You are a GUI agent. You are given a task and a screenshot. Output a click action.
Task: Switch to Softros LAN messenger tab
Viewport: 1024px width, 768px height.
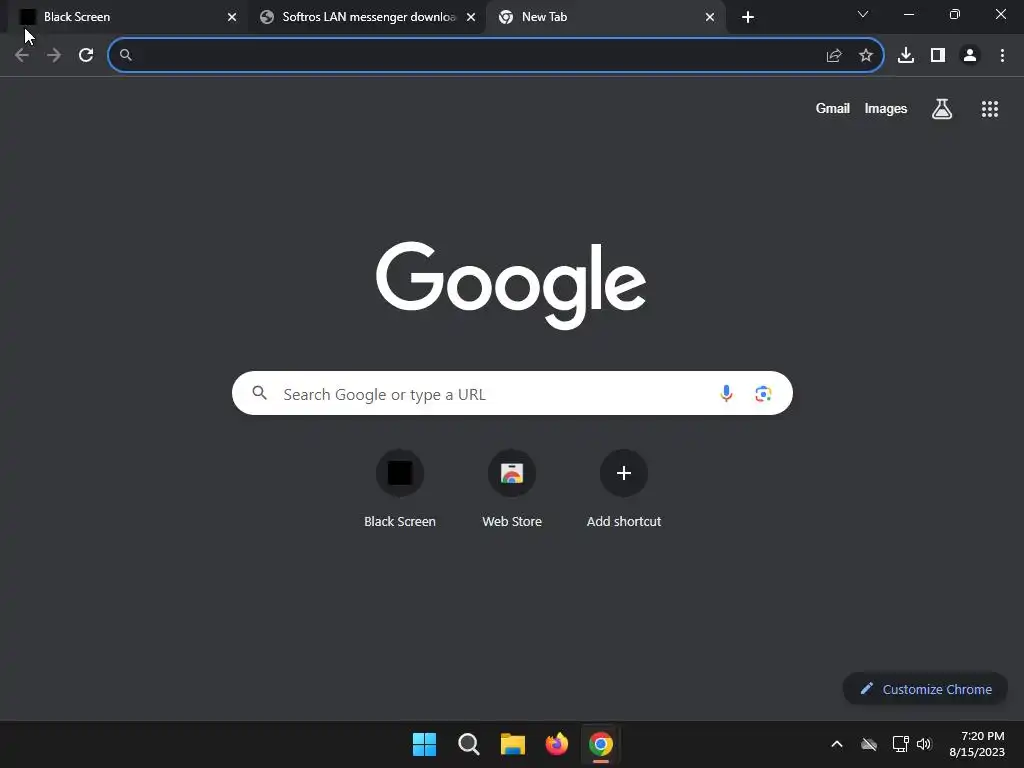coord(367,17)
